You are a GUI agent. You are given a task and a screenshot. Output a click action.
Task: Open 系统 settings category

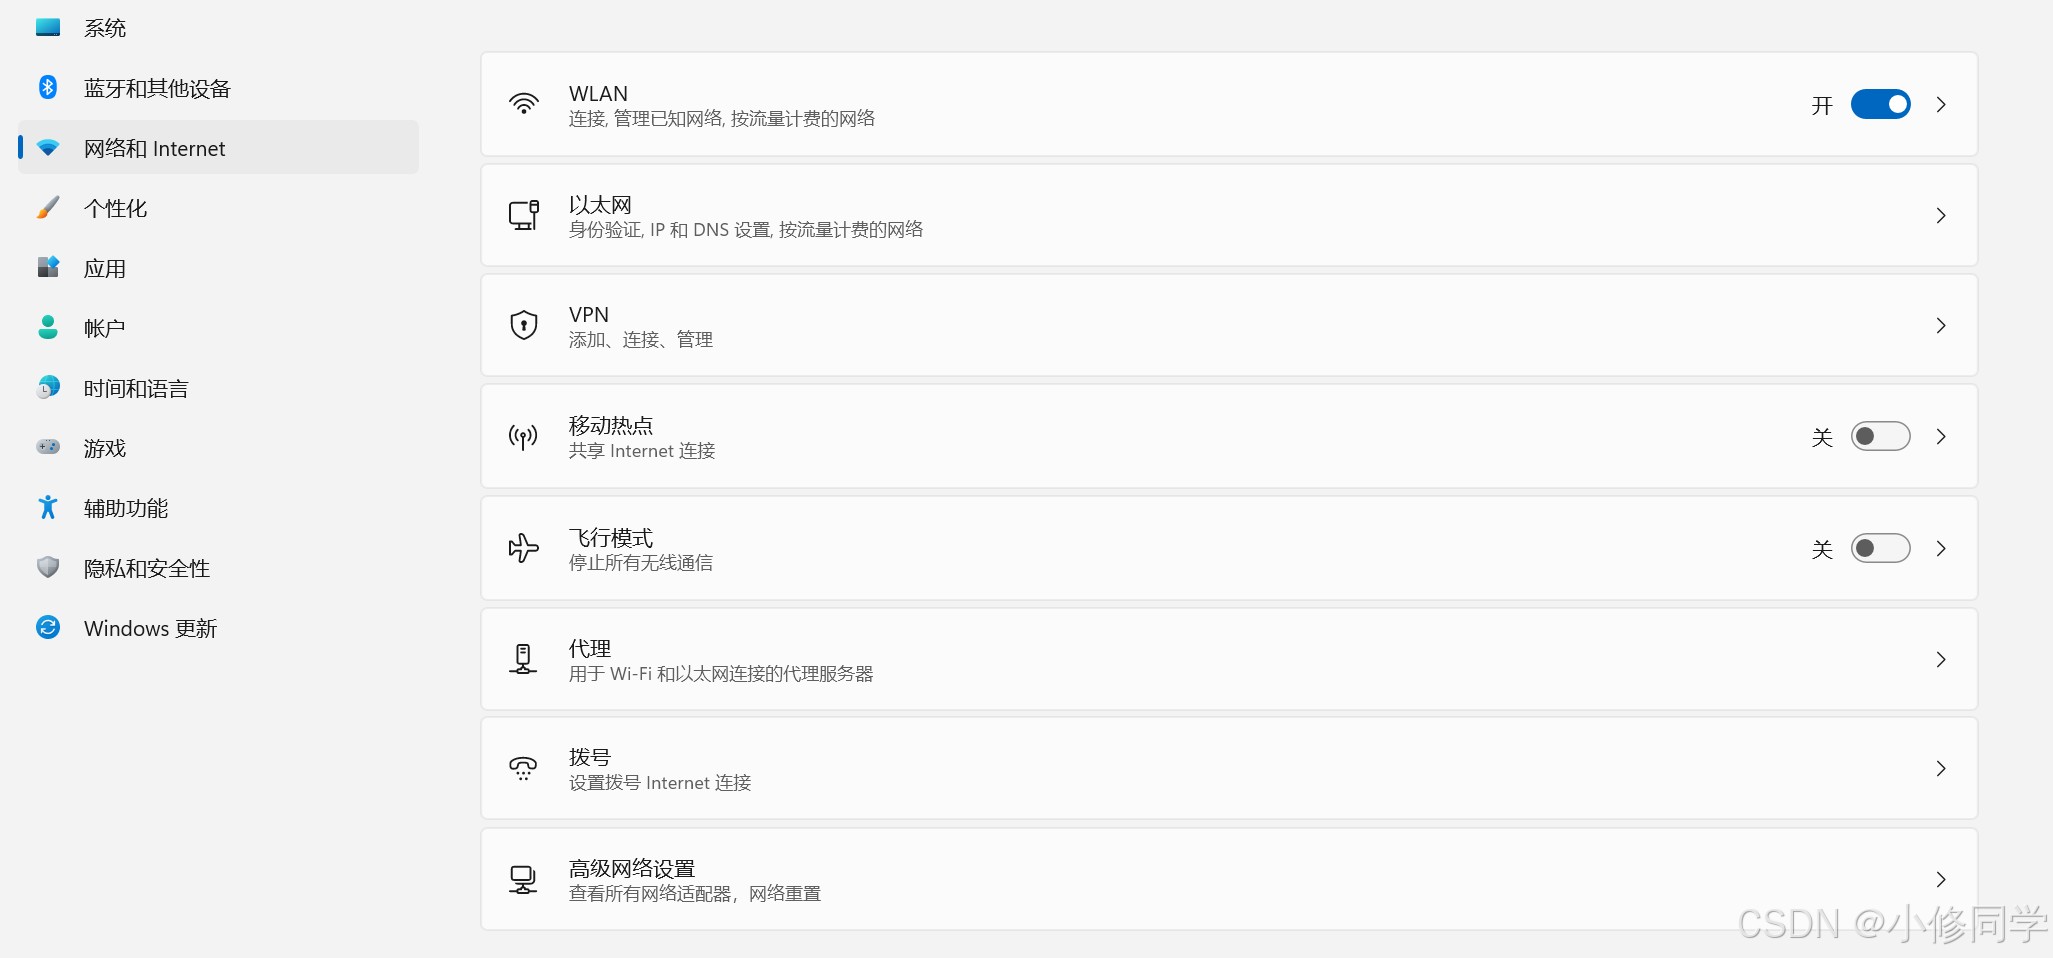(x=218, y=28)
